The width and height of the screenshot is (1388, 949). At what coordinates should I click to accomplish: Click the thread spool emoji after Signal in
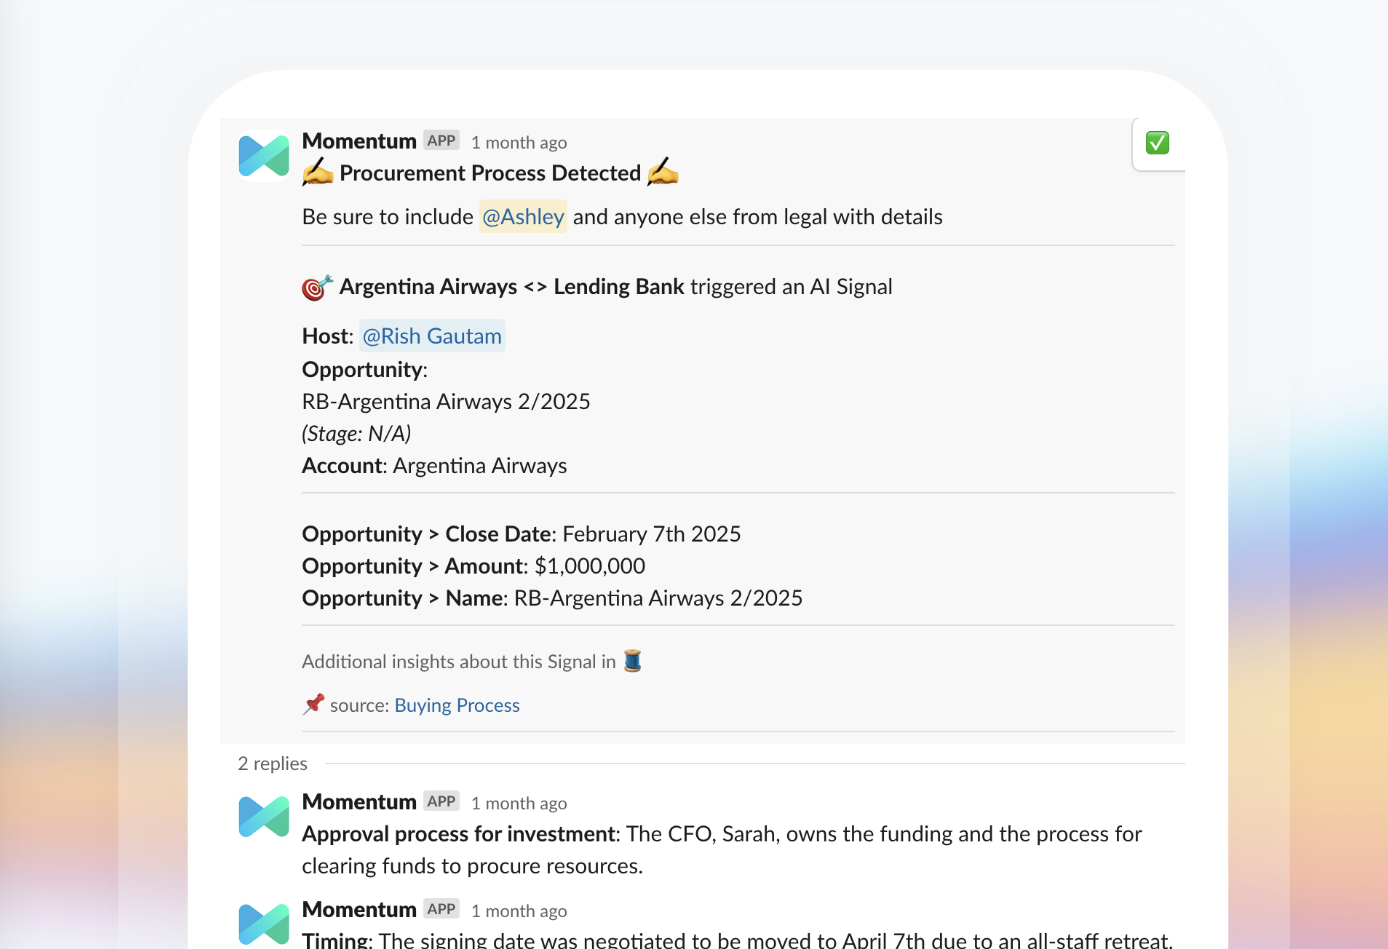[632, 661]
